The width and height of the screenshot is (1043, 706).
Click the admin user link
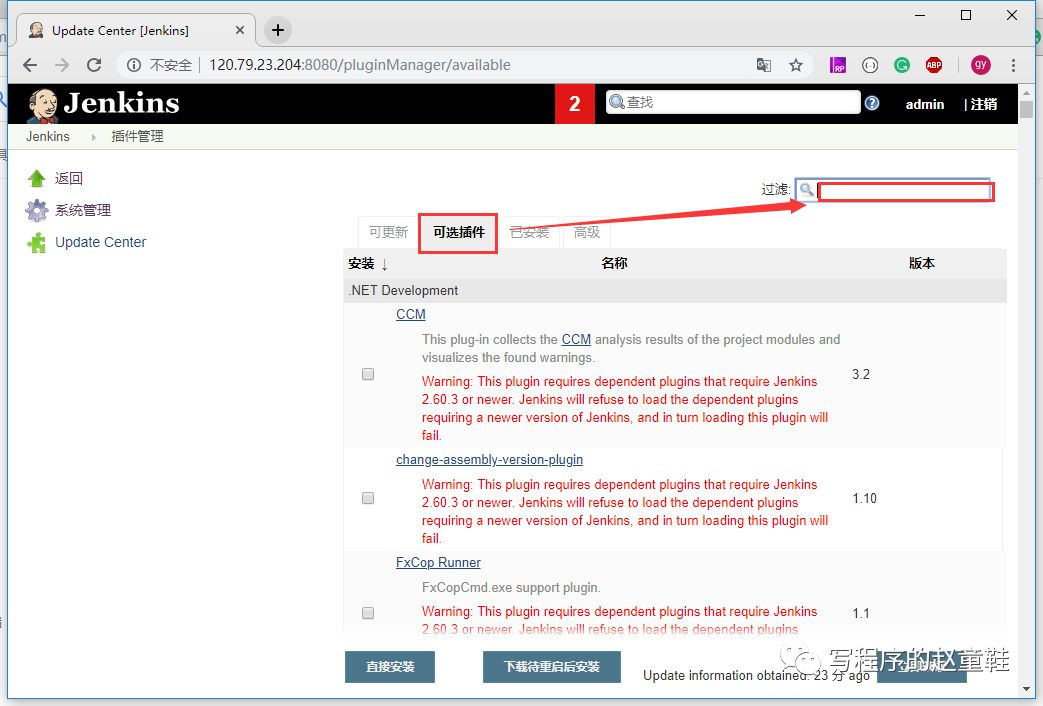925,104
